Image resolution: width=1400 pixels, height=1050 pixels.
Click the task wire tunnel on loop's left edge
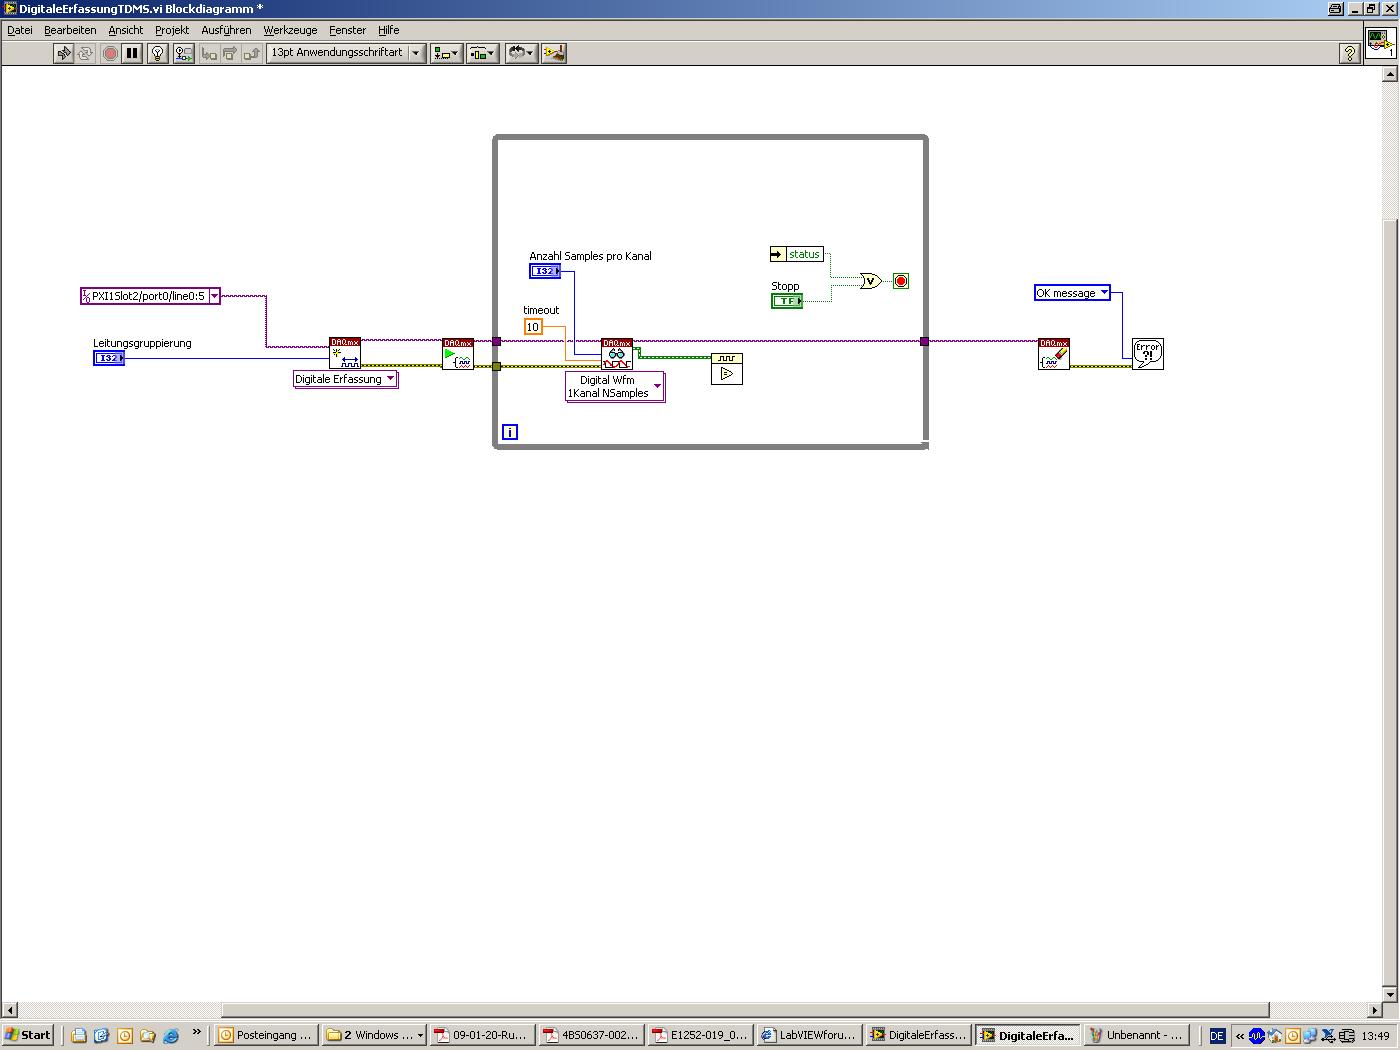pyautogui.click(x=497, y=342)
